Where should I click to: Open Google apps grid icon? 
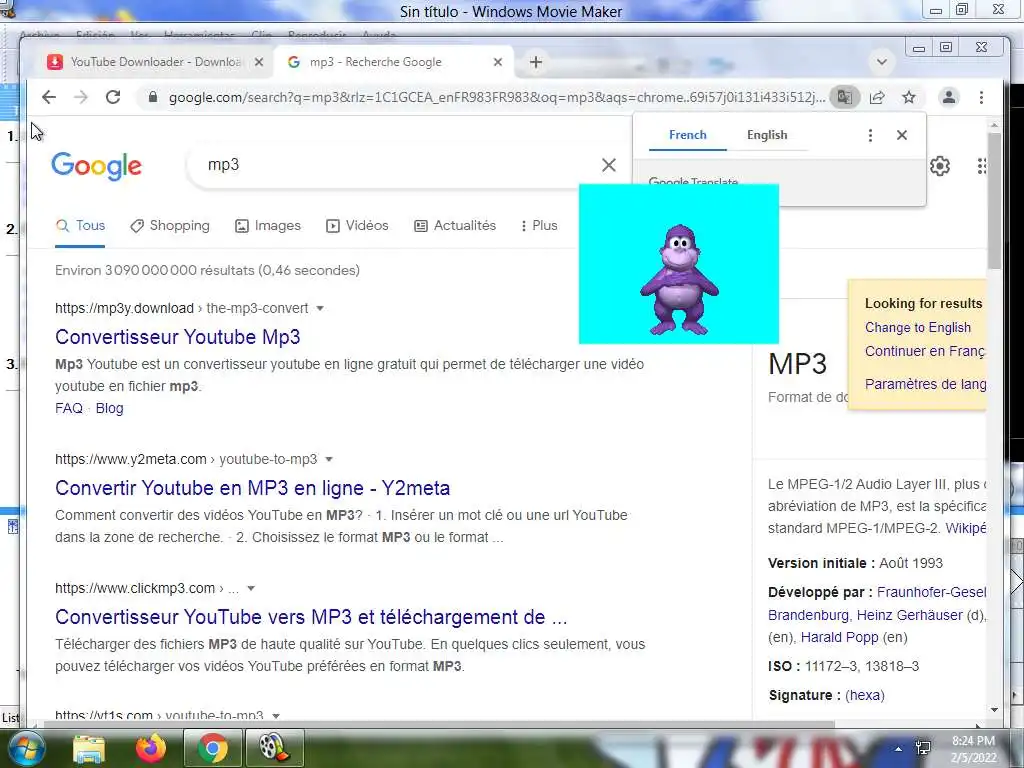point(982,166)
